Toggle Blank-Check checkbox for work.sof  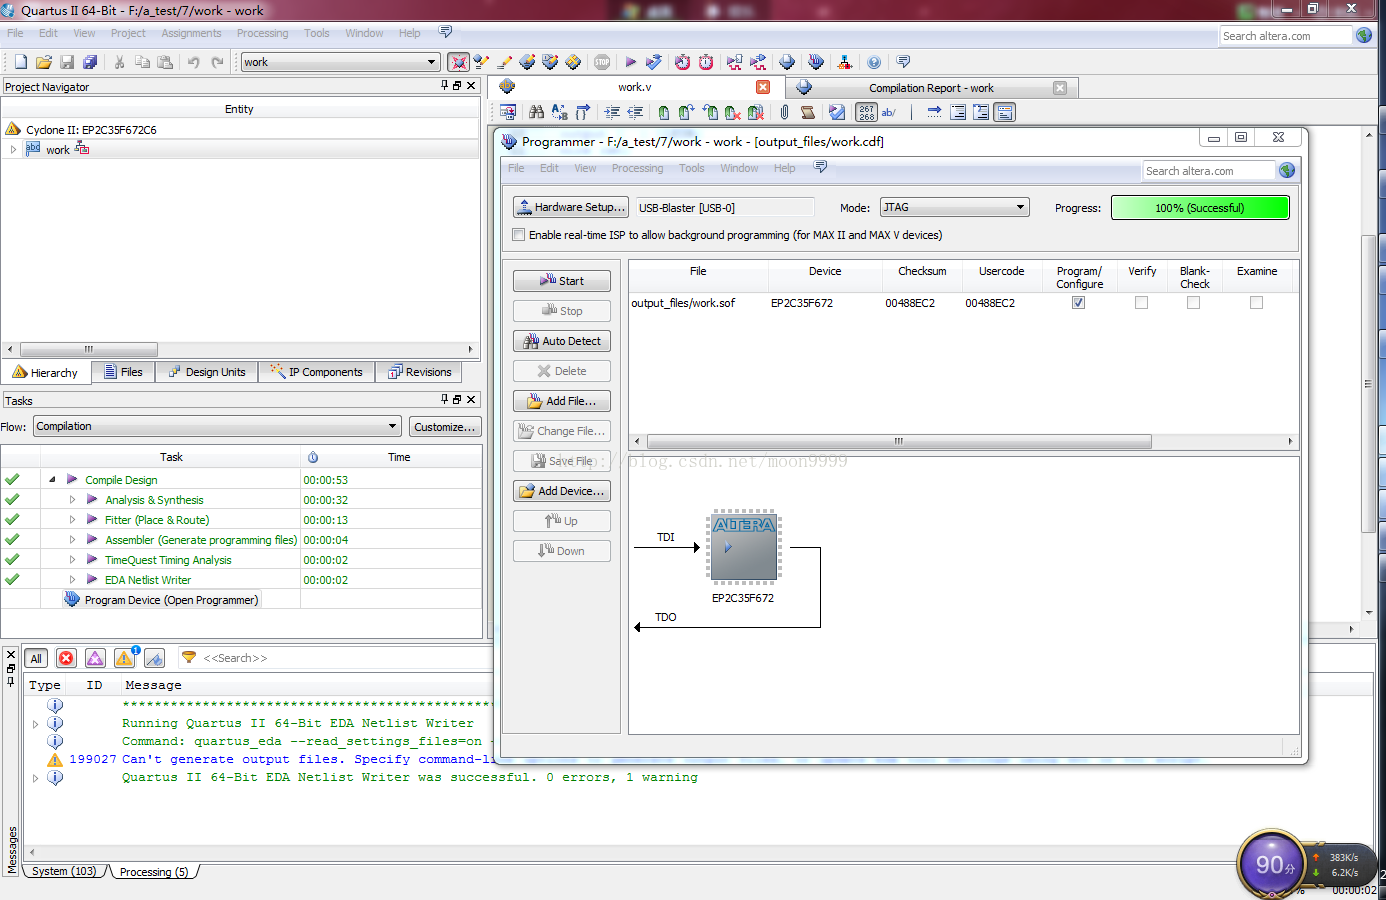pyautogui.click(x=1193, y=303)
